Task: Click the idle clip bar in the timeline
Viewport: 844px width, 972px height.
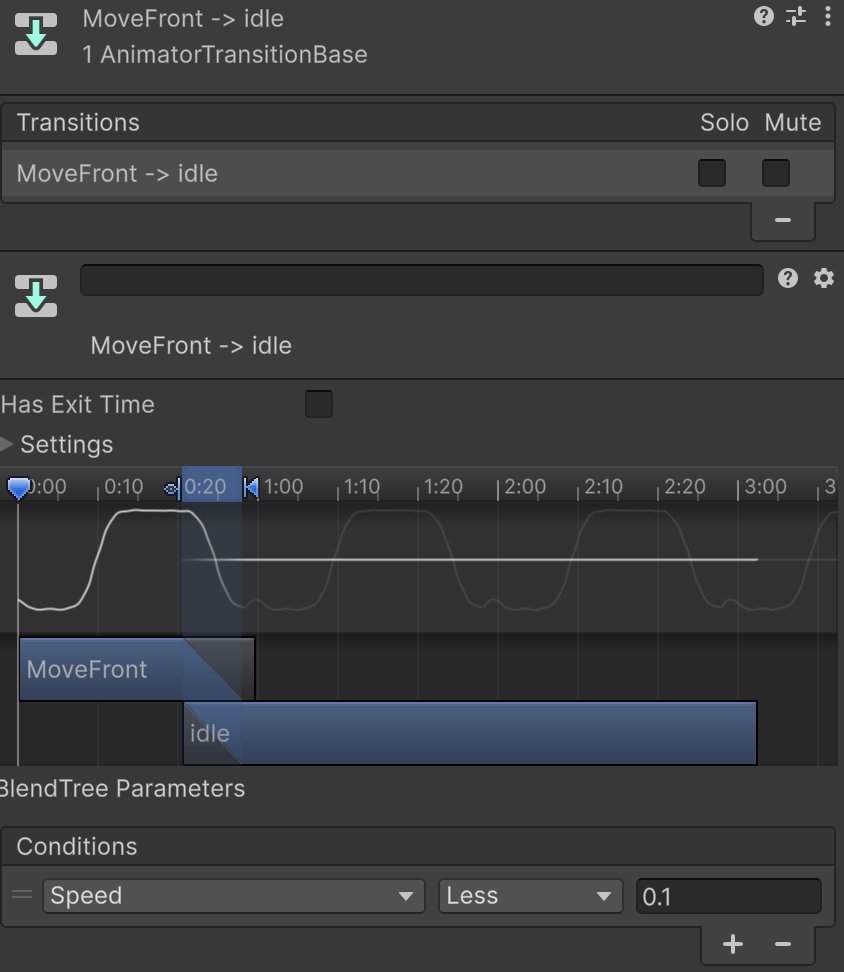Action: 470,733
